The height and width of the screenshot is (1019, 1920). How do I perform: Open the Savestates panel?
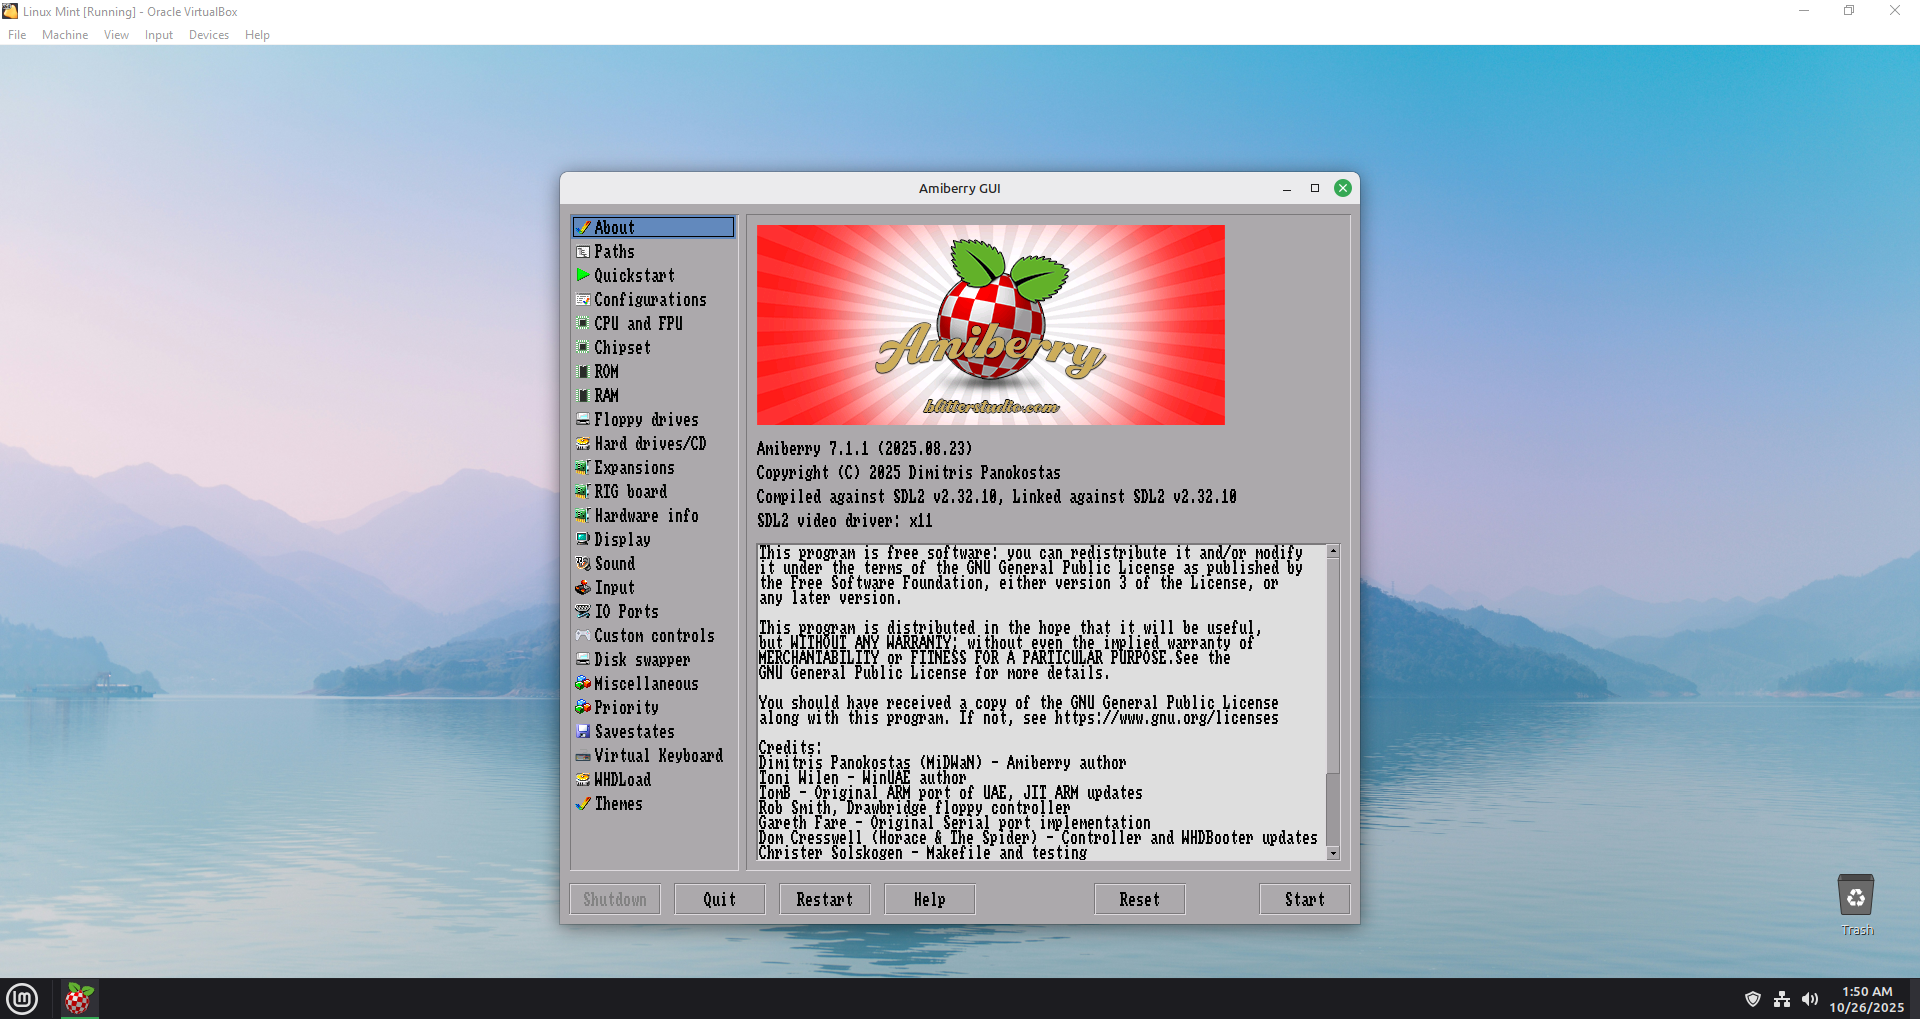click(x=653, y=732)
